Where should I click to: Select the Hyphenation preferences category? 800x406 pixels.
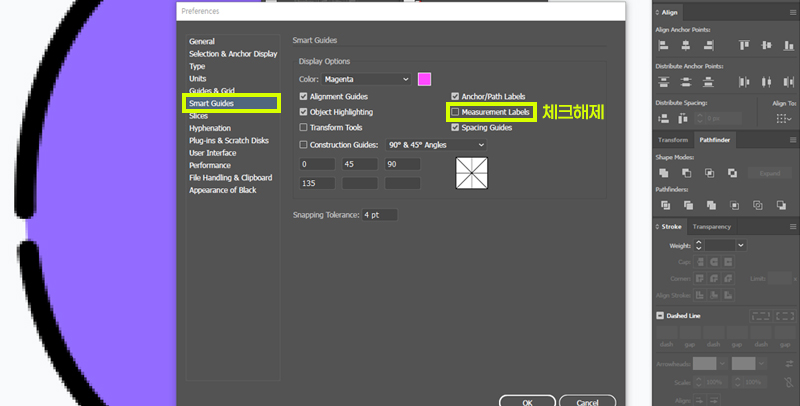(210, 128)
